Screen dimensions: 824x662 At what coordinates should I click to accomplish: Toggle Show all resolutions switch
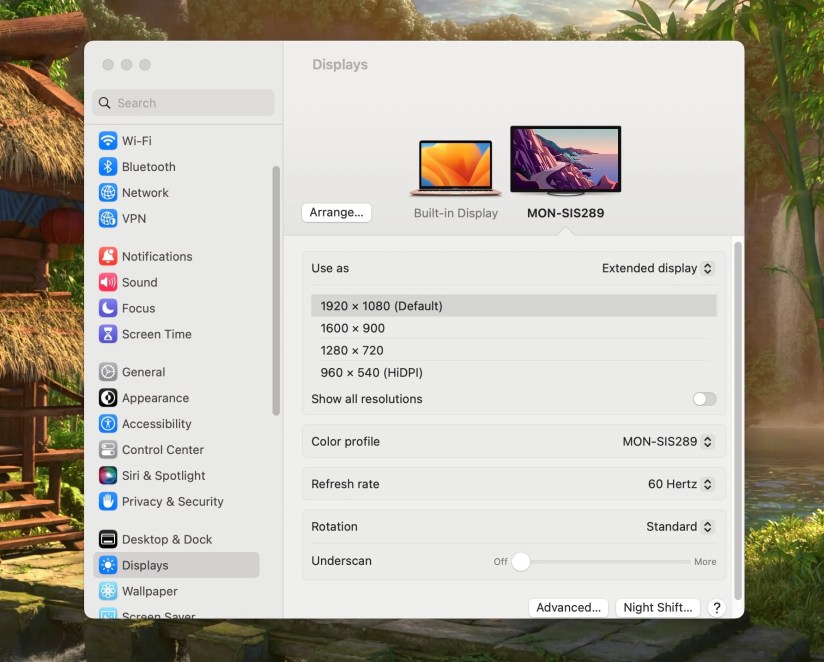click(704, 398)
